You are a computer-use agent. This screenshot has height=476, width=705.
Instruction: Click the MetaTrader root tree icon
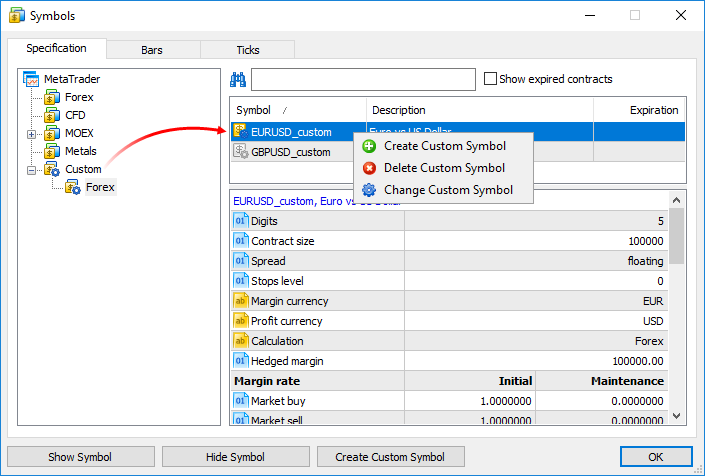click(x=31, y=79)
